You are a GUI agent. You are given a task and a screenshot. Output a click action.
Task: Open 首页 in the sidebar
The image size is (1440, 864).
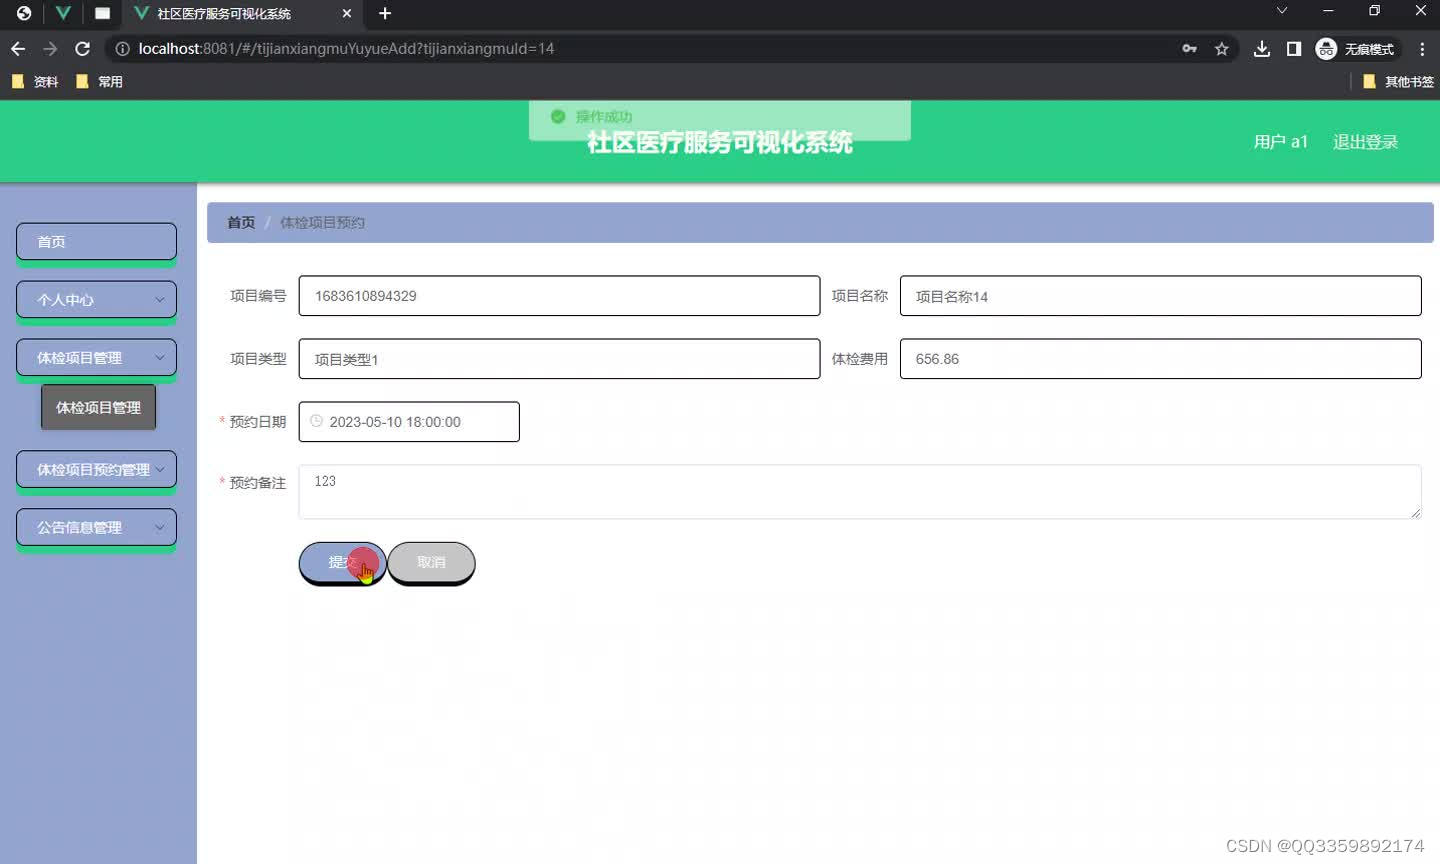click(96, 241)
